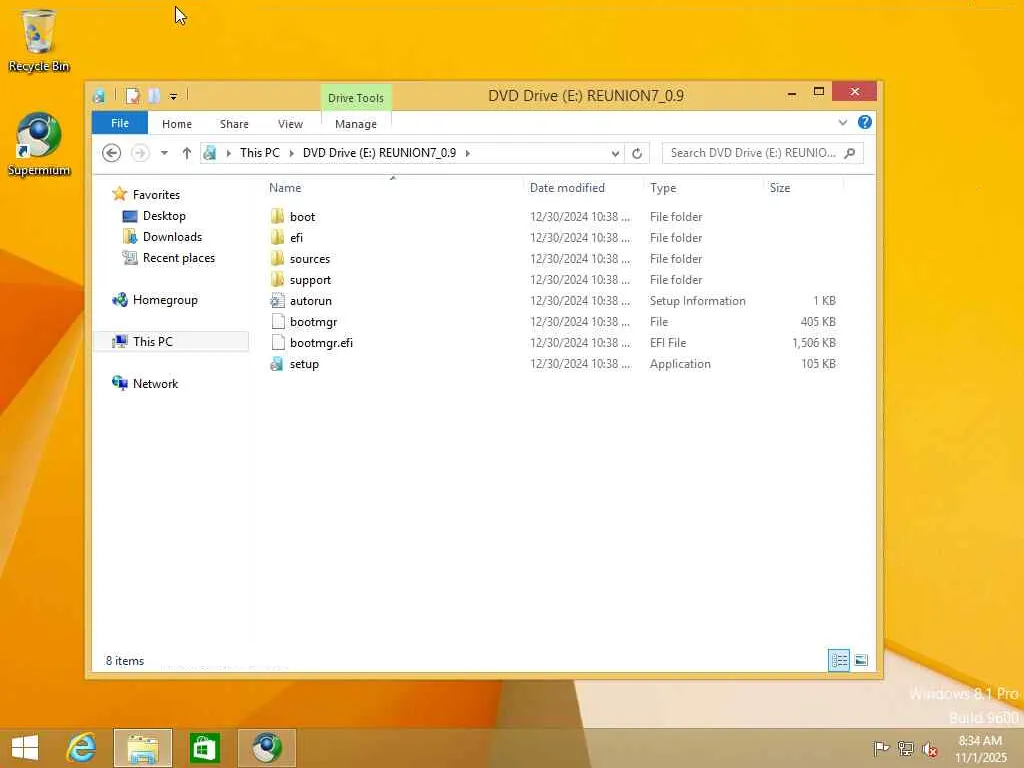Go up one level with Up arrow
This screenshot has height=768, width=1024.
coord(187,153)
